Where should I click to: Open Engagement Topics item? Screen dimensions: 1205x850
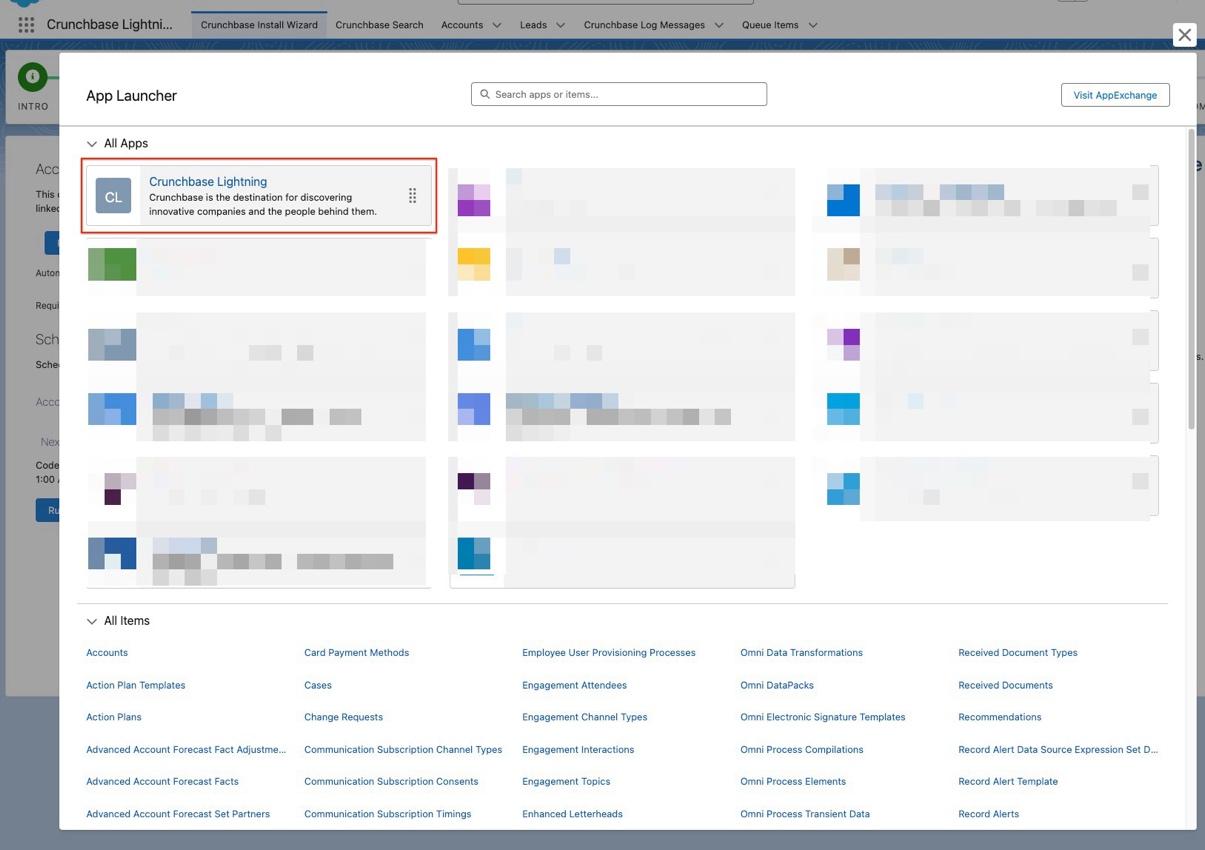566,781
